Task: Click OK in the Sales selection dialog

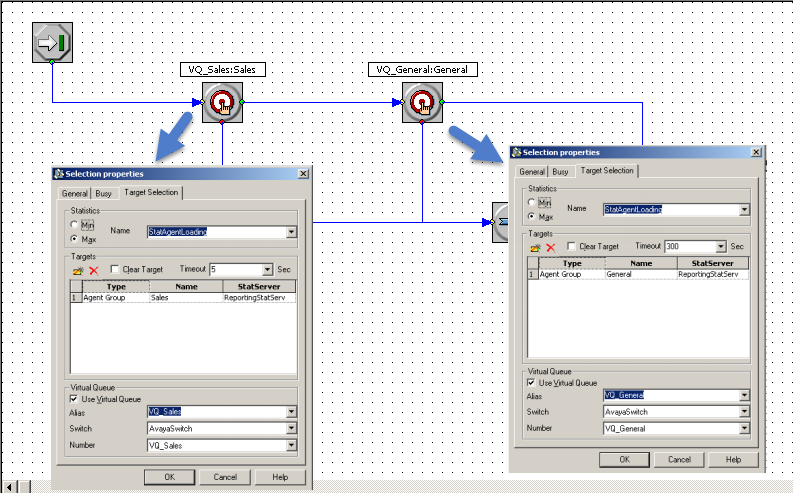Action: coord(169,477)
